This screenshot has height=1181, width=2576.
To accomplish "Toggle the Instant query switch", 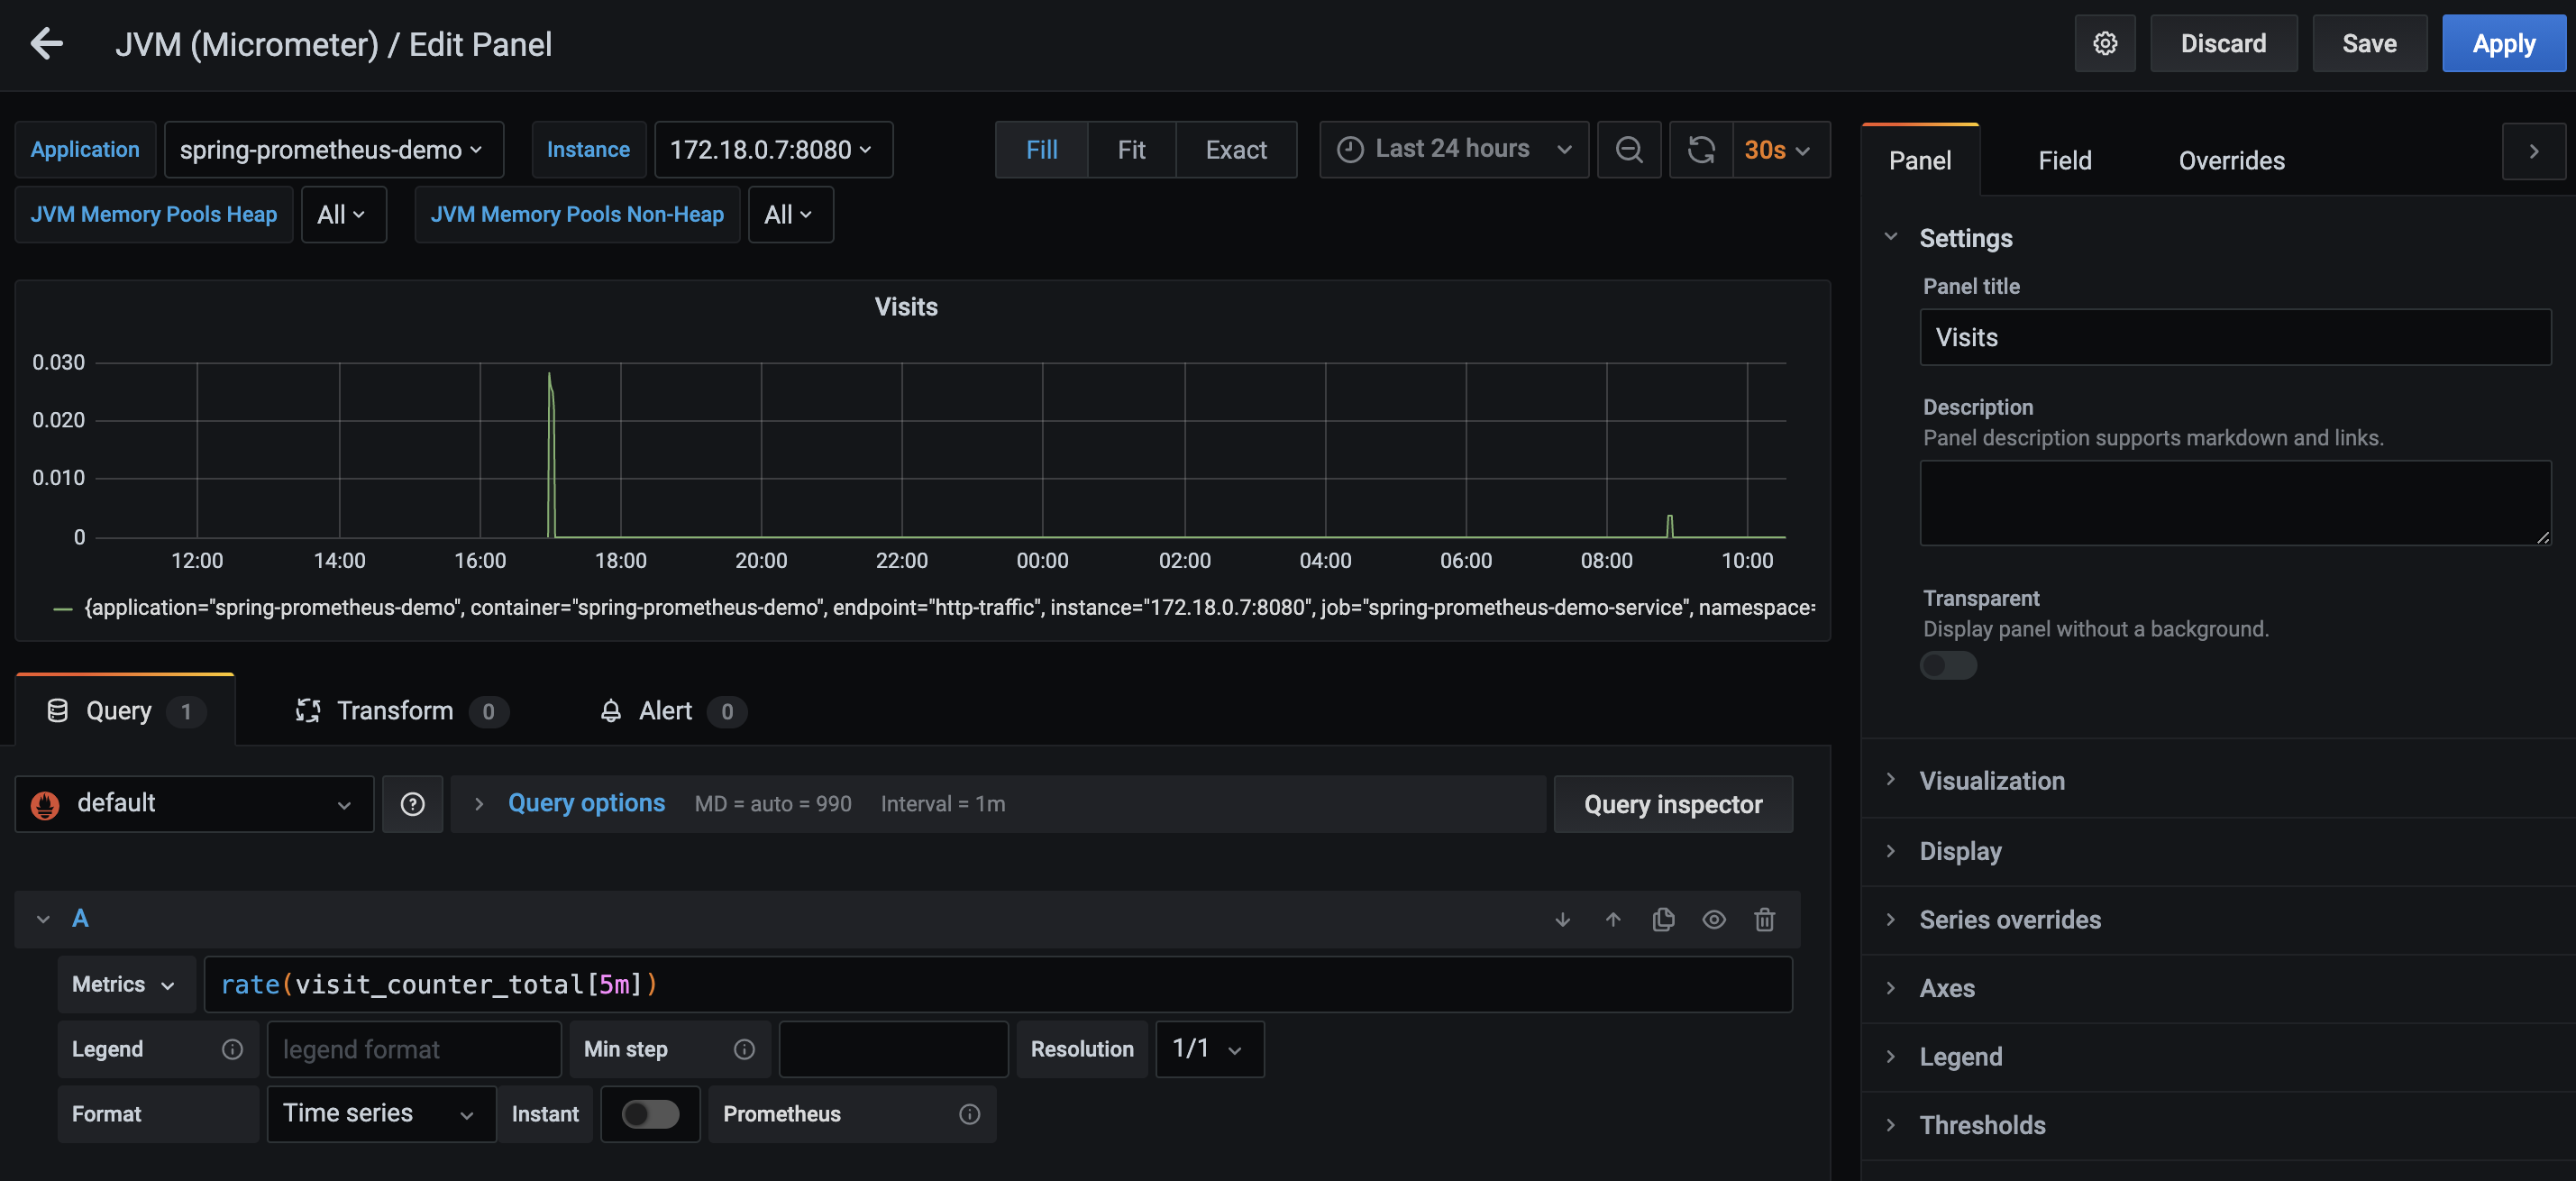I will point(649,1114).
